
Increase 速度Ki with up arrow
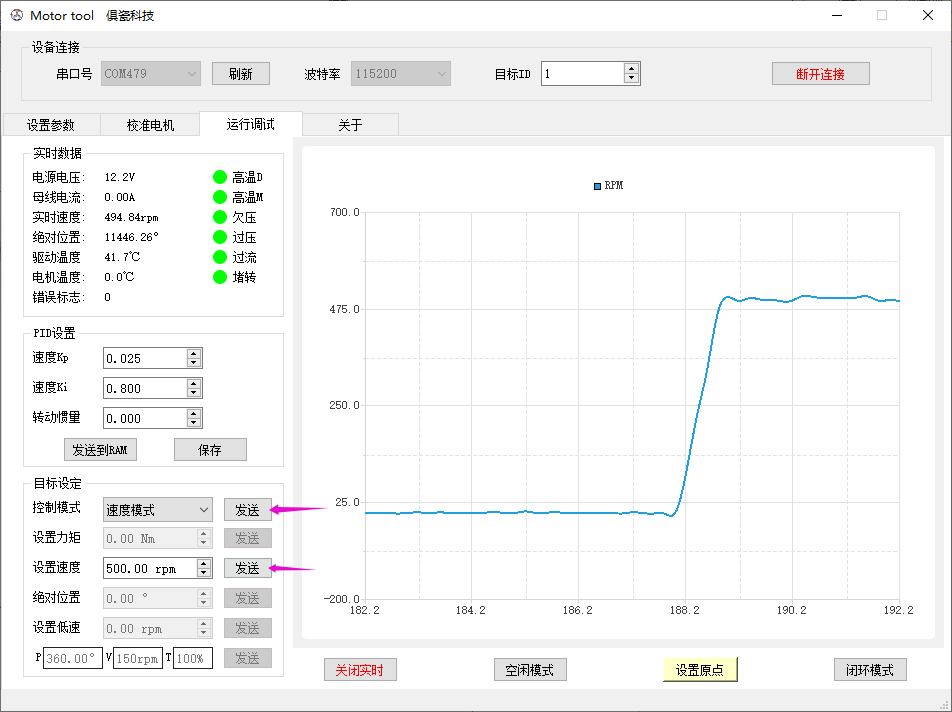click(x=194, y=383)
